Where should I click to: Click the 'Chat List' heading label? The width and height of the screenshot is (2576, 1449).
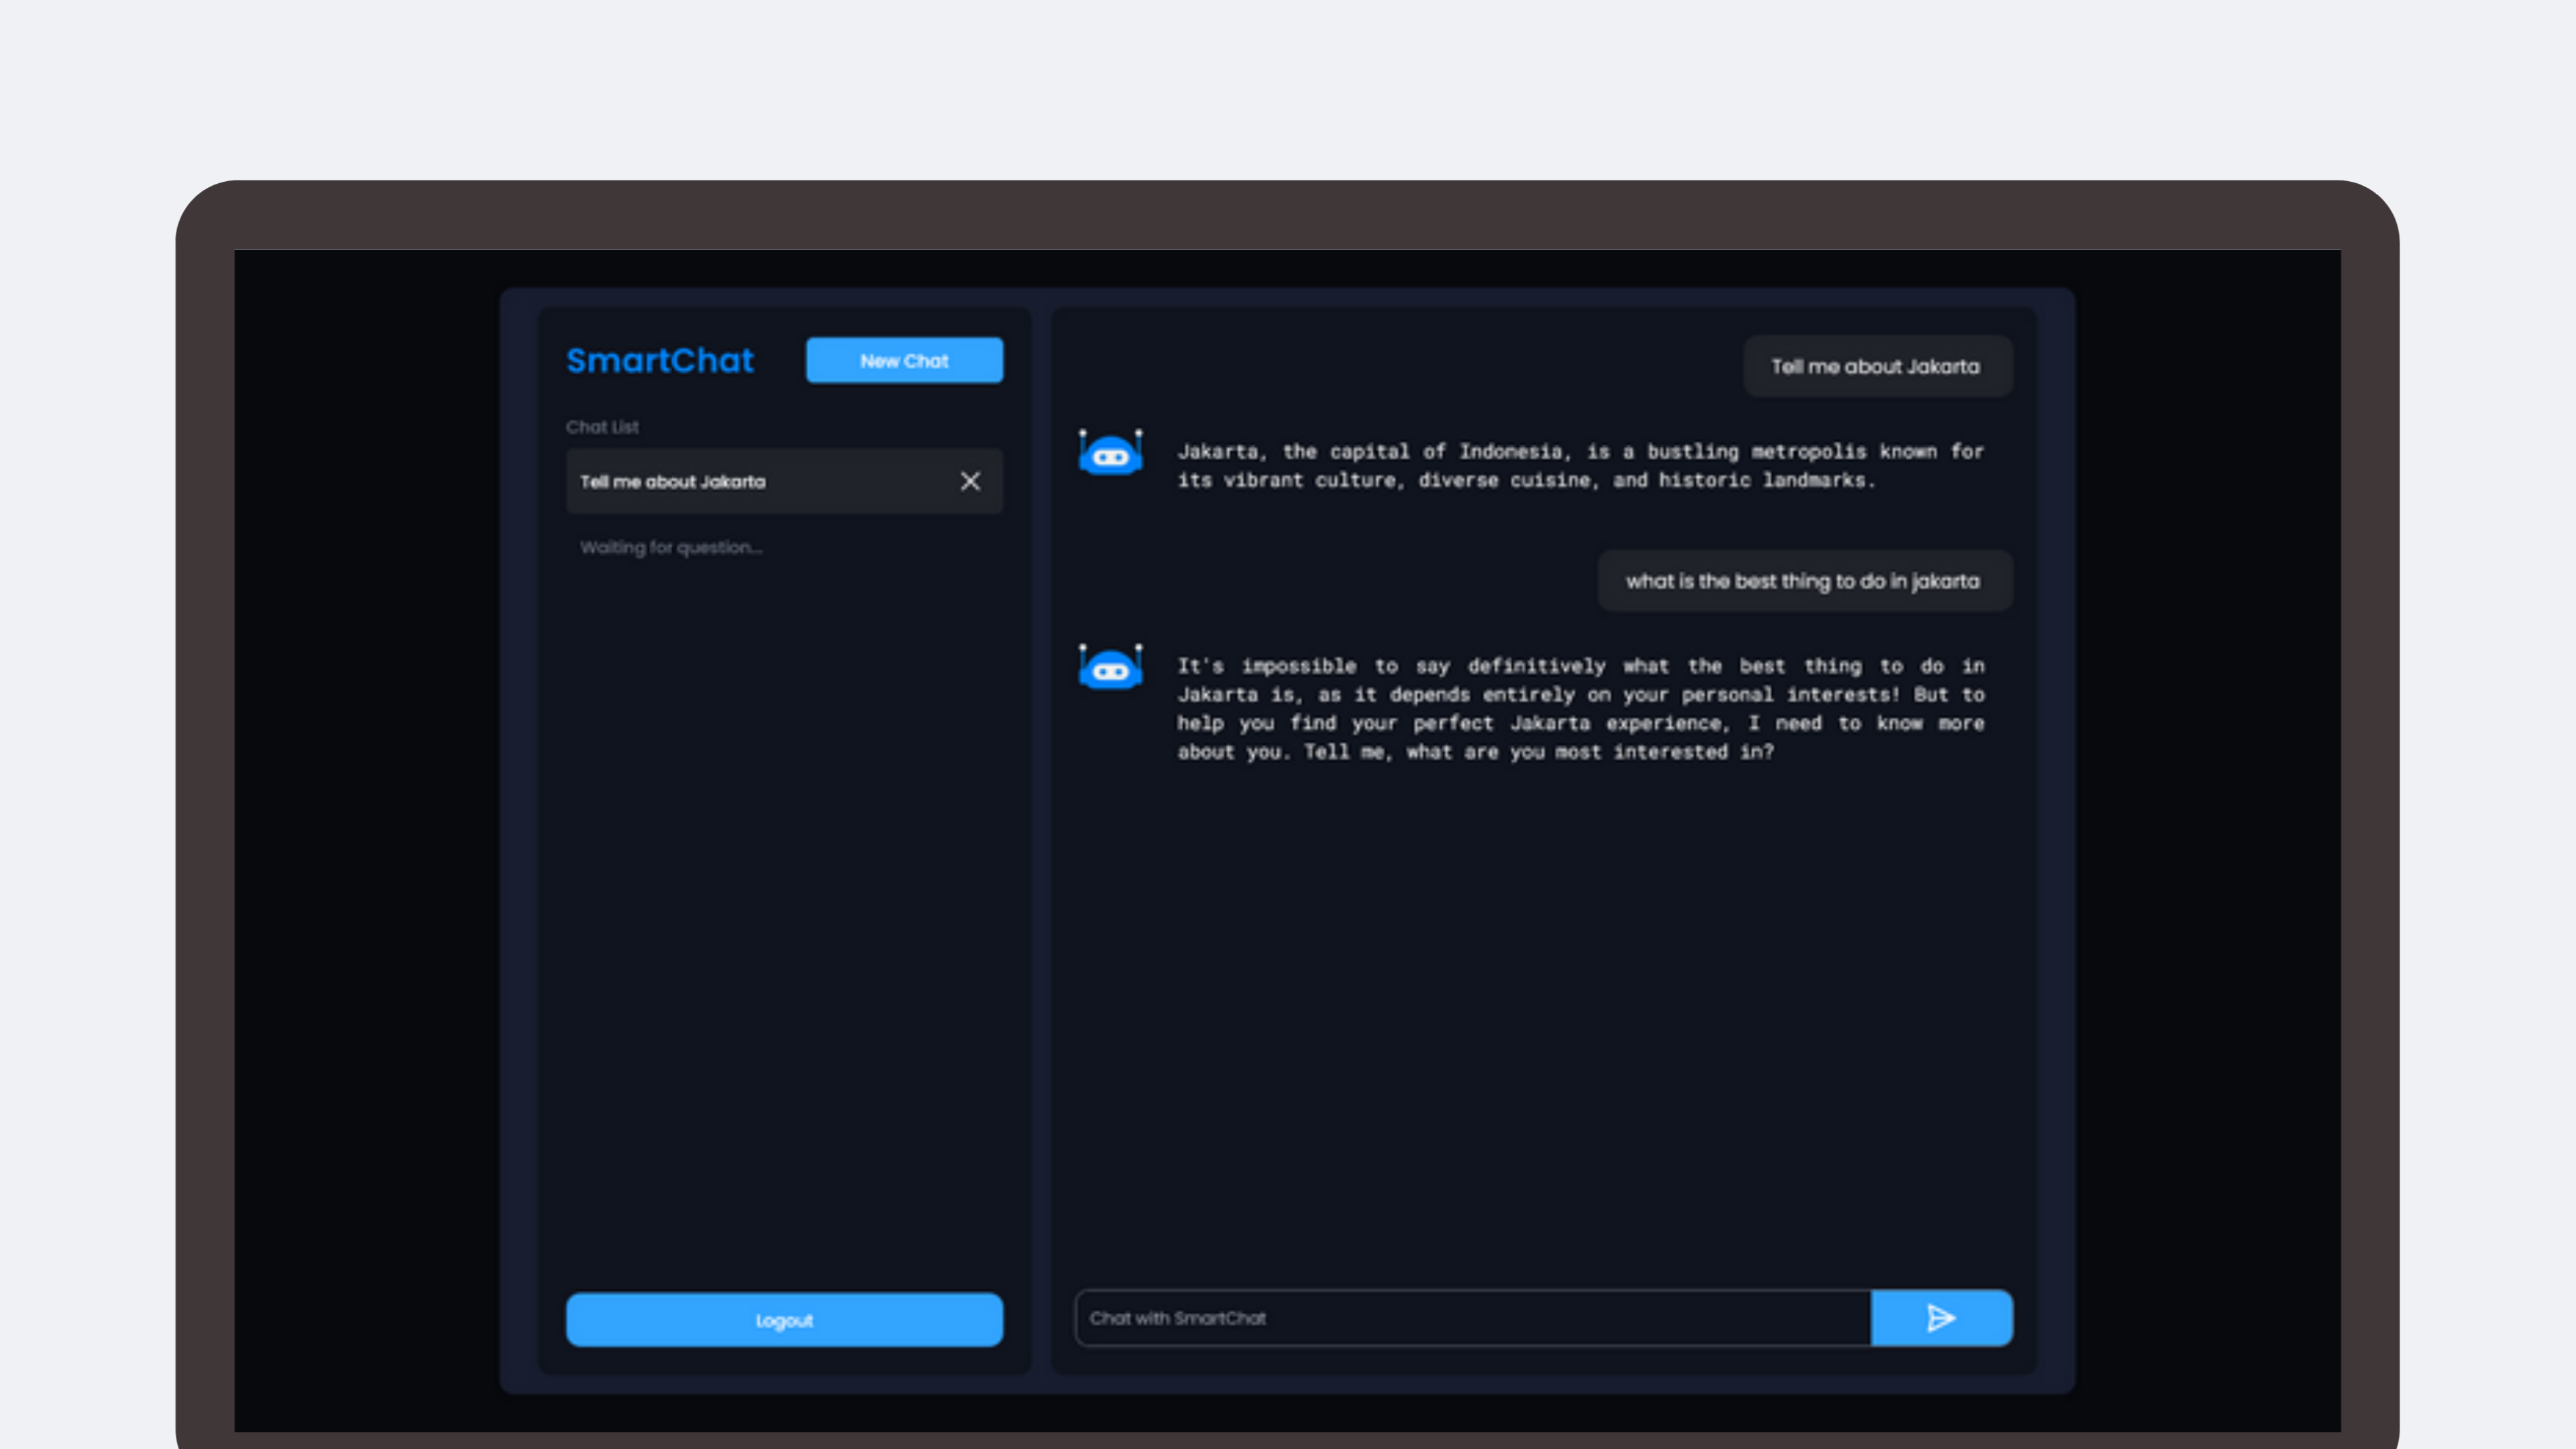tap(602, 426)
